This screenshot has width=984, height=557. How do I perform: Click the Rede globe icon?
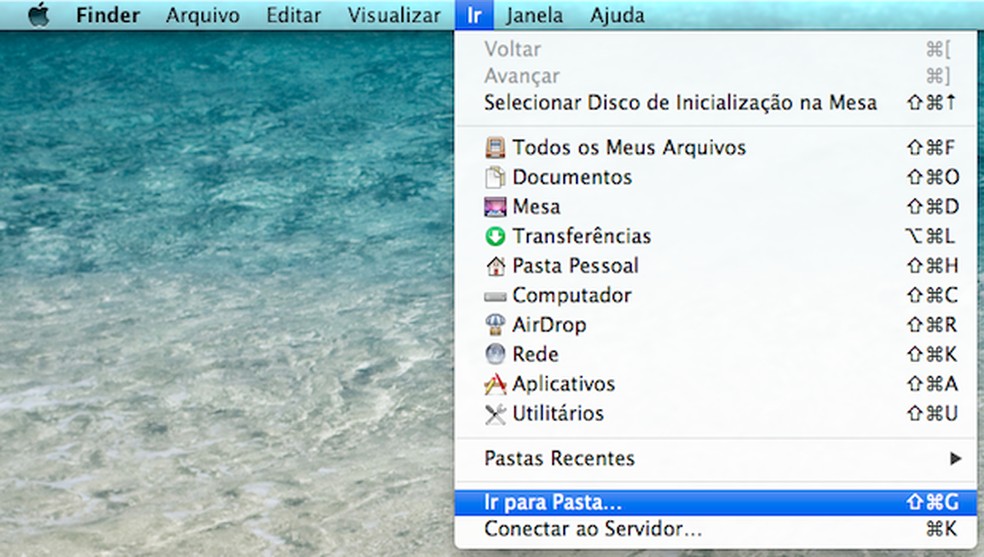coord(496,354)
